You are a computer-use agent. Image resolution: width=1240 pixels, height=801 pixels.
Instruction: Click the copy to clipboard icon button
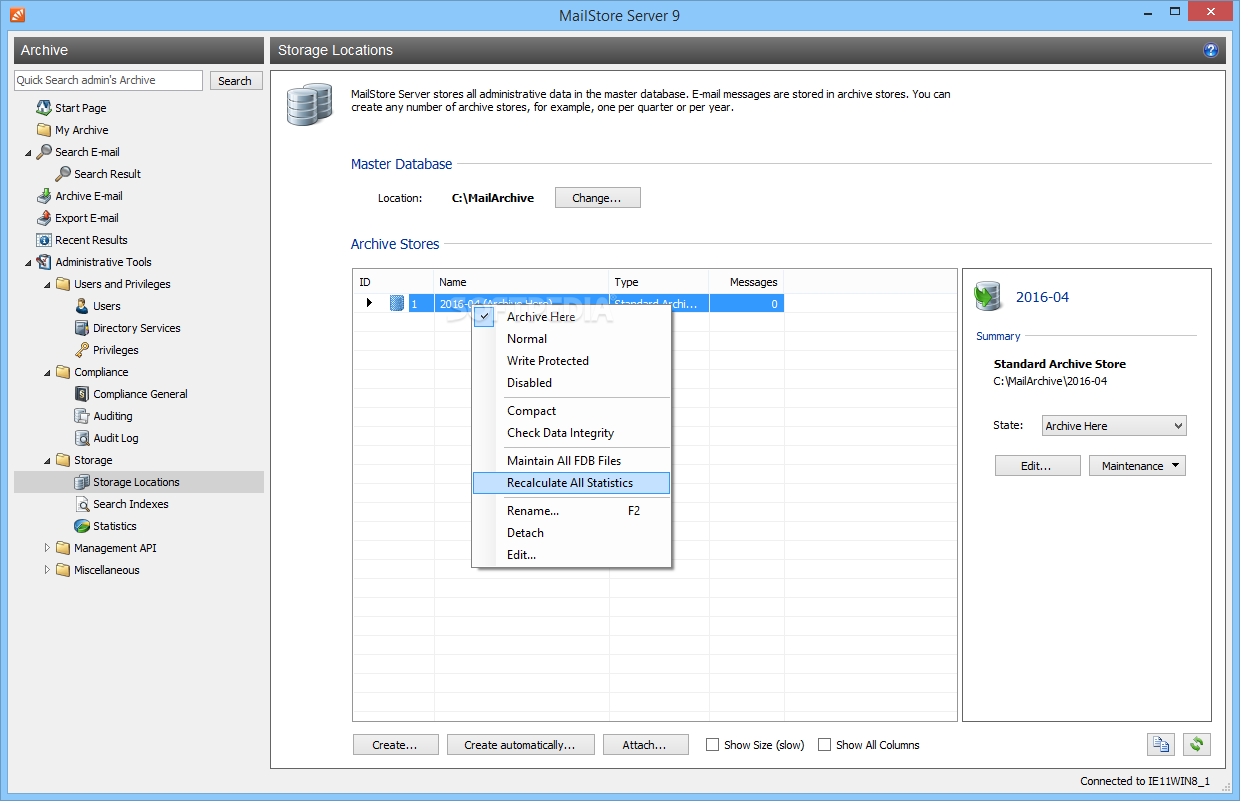[1160, 745]
